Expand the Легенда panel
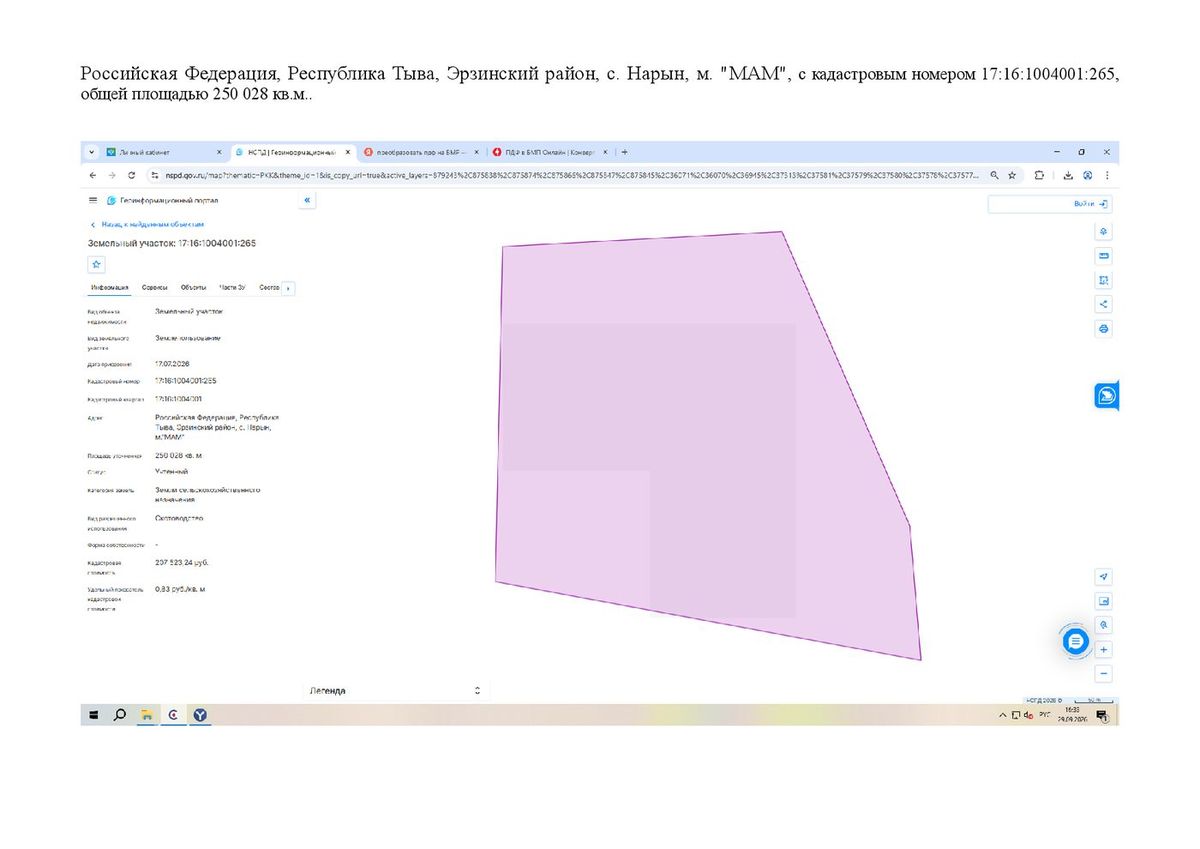This screenshot has width=1200, height=849. point(395,691)
